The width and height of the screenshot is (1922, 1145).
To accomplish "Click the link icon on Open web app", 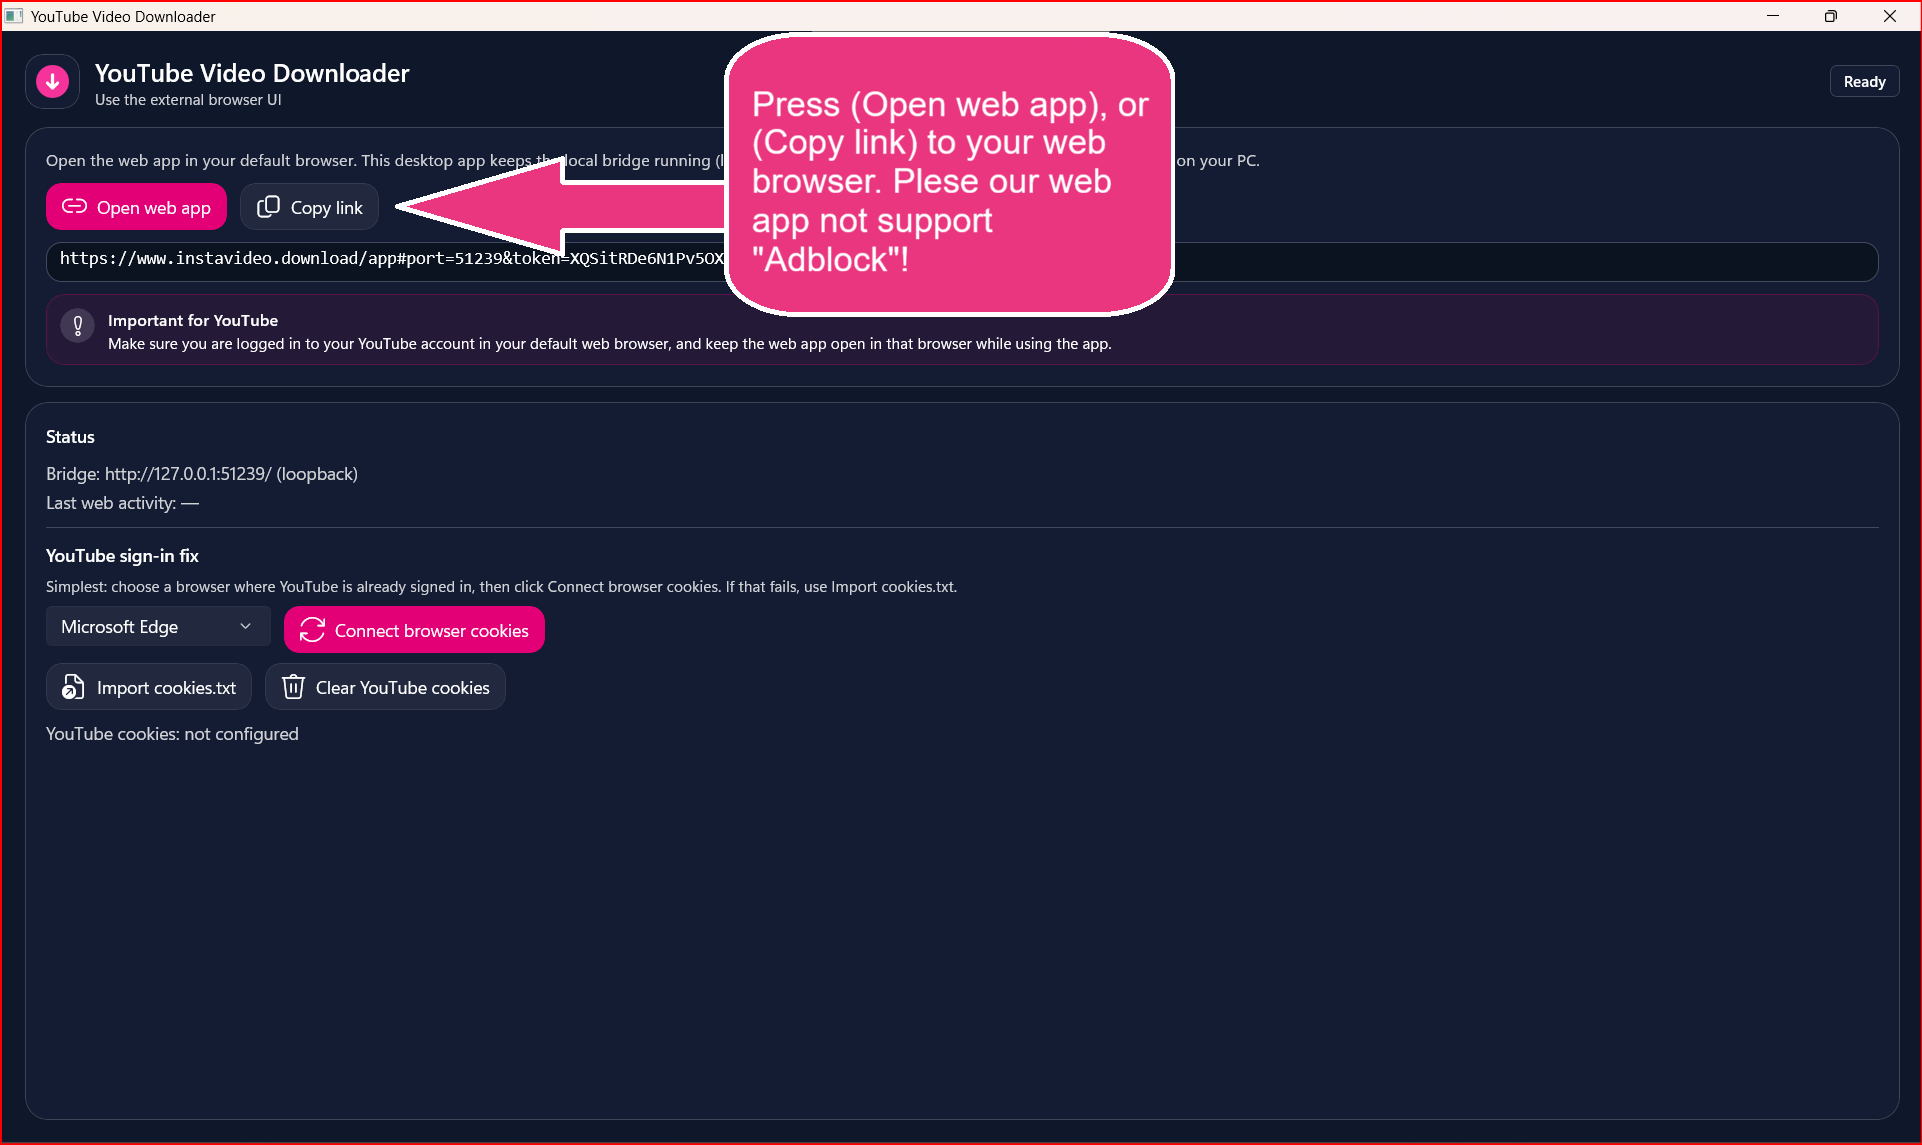I will tap(75, 206).
